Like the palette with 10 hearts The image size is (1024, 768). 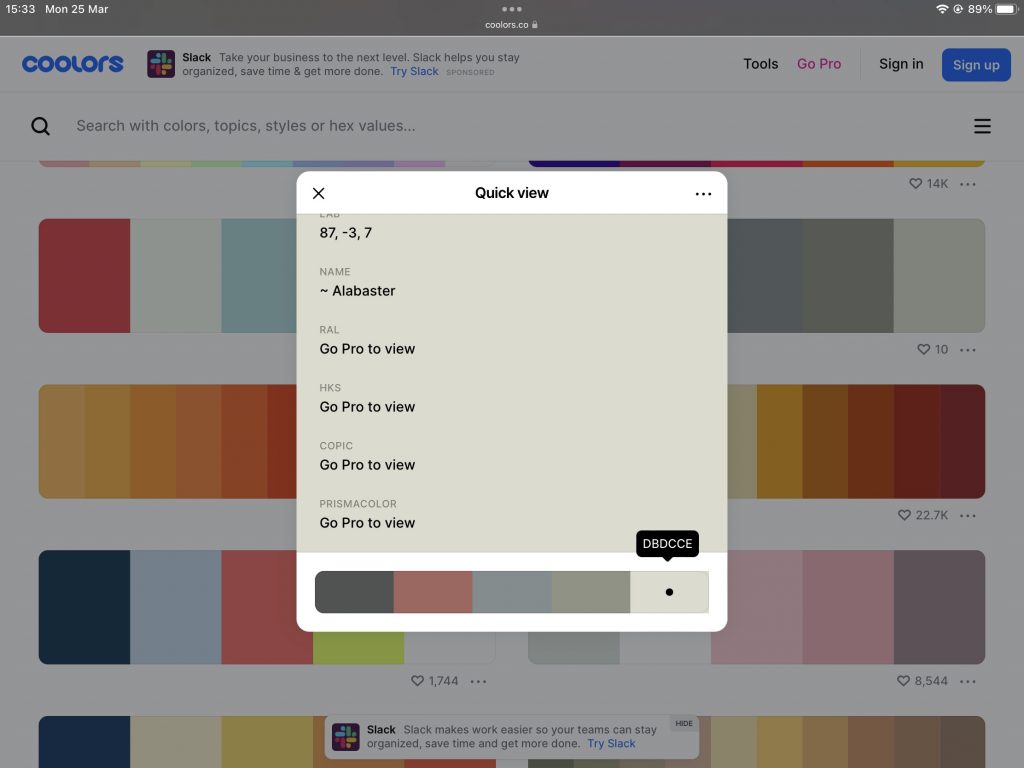click(x=923, y=349)
